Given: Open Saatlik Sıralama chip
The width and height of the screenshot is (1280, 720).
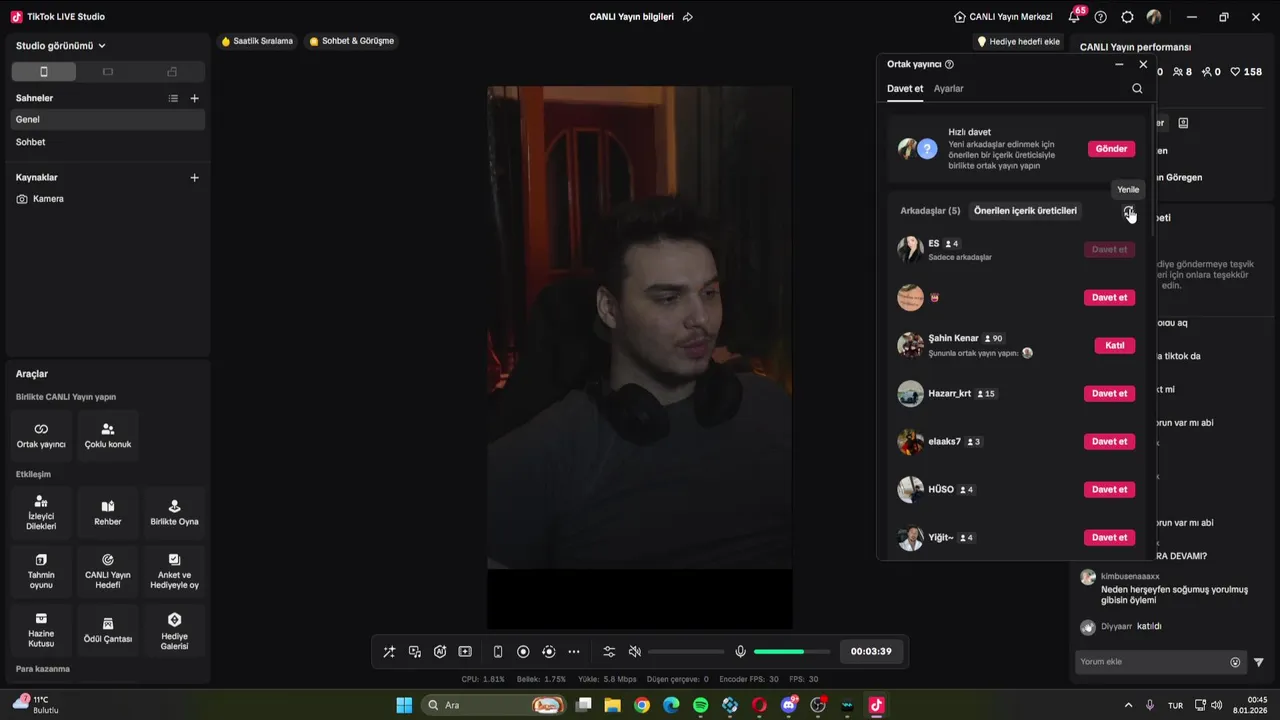Looking at the screenshot, I should click(x=257, y=41).
